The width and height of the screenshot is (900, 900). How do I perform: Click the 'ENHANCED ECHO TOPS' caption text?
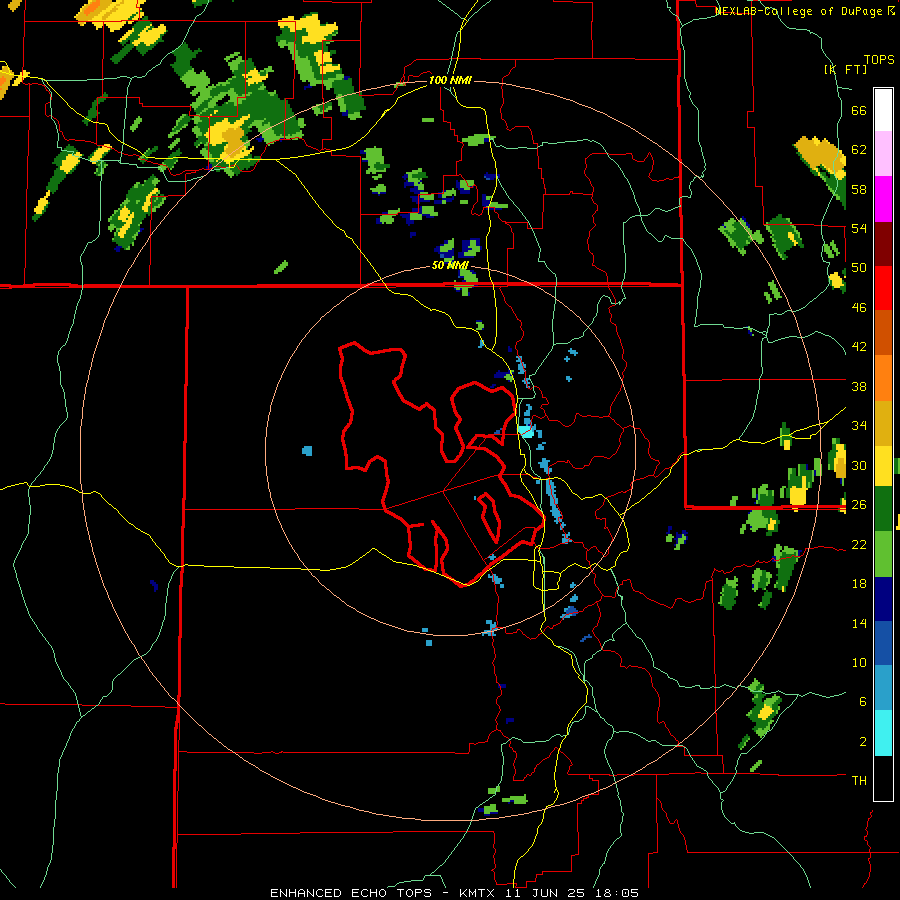pos(351,893)
